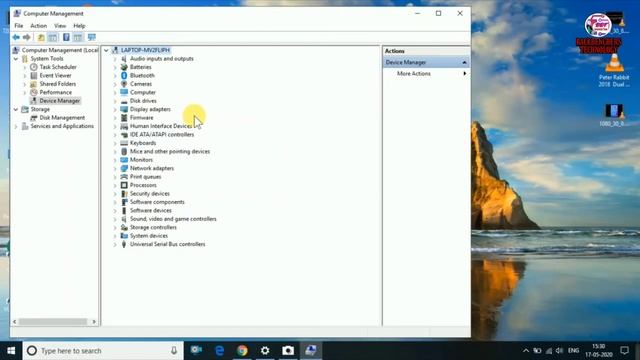This screenshot has height=360, width=640.
Task: Click the Processors category icon
Action: tap(124, 185)
